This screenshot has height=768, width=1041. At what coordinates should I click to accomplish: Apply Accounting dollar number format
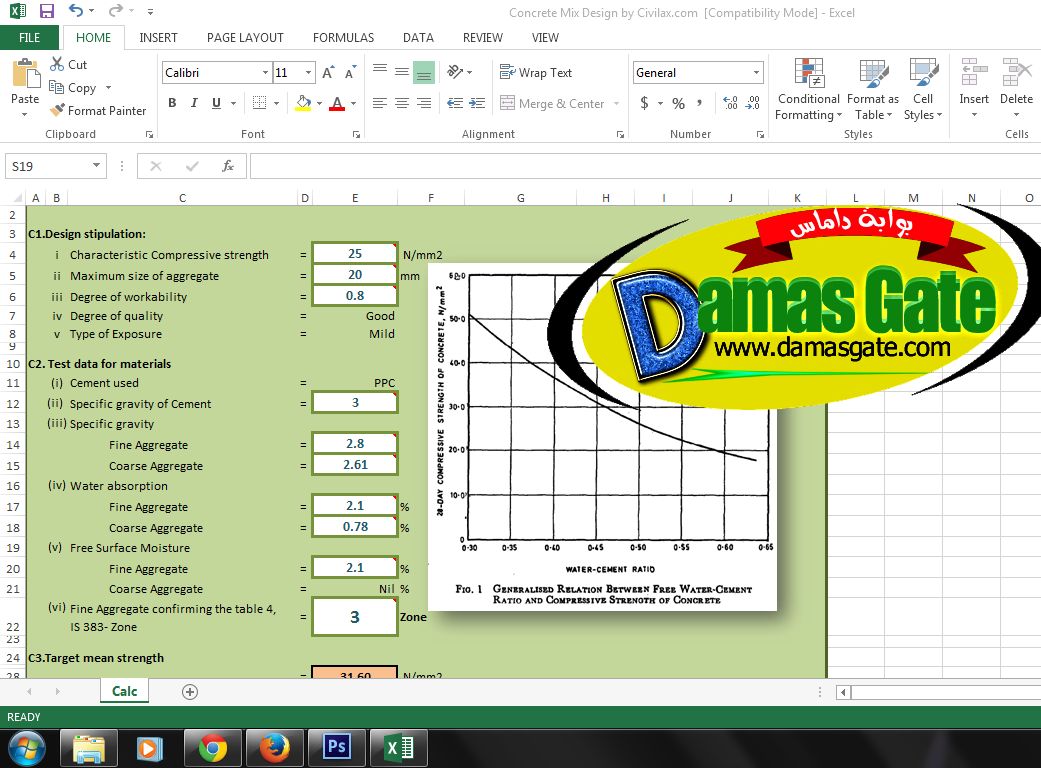(x=644, y=103)
